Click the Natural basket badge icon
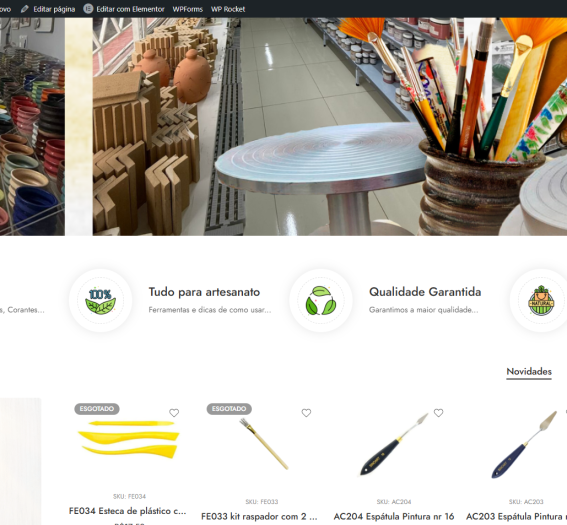 pos(541,300)
